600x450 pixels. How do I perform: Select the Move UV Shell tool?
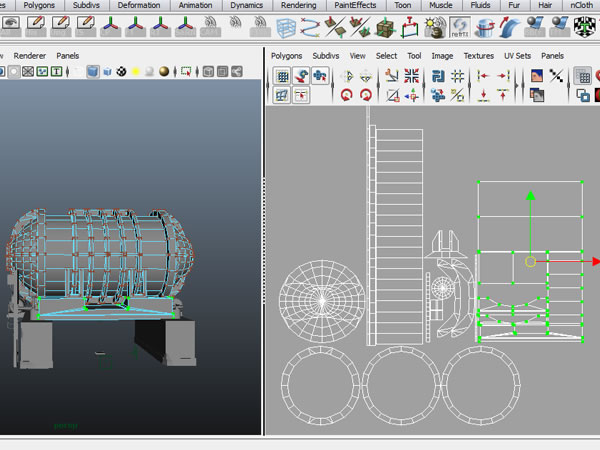(x=320, y=76)
